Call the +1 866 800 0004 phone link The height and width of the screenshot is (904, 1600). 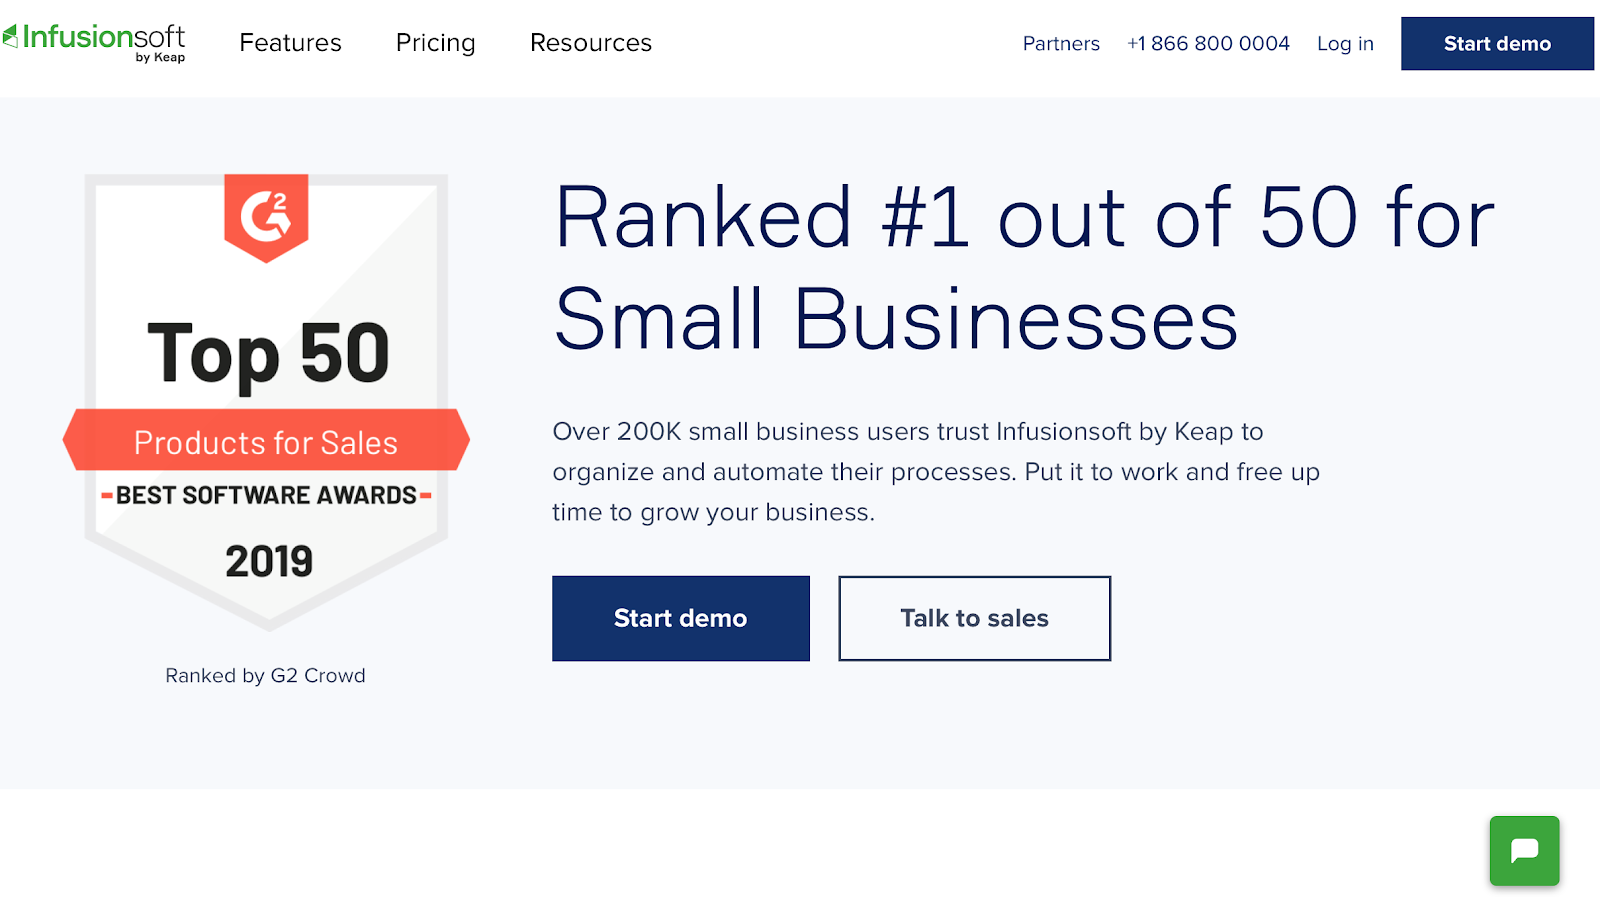point(1208,44)
